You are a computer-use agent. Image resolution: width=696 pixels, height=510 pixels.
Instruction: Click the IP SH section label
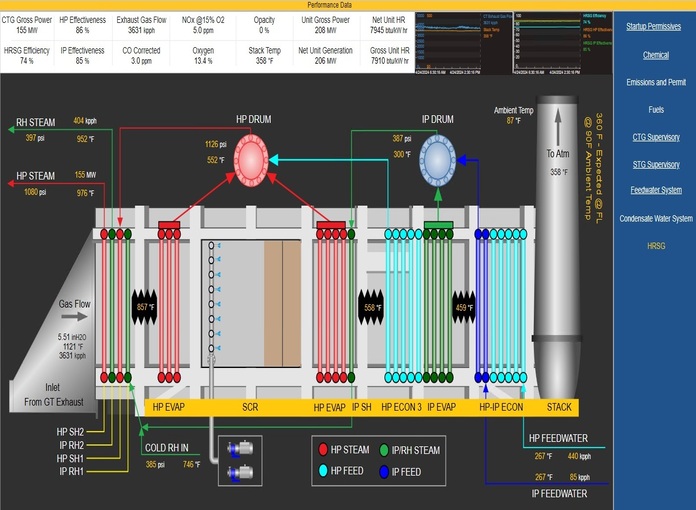click(362, 407)
